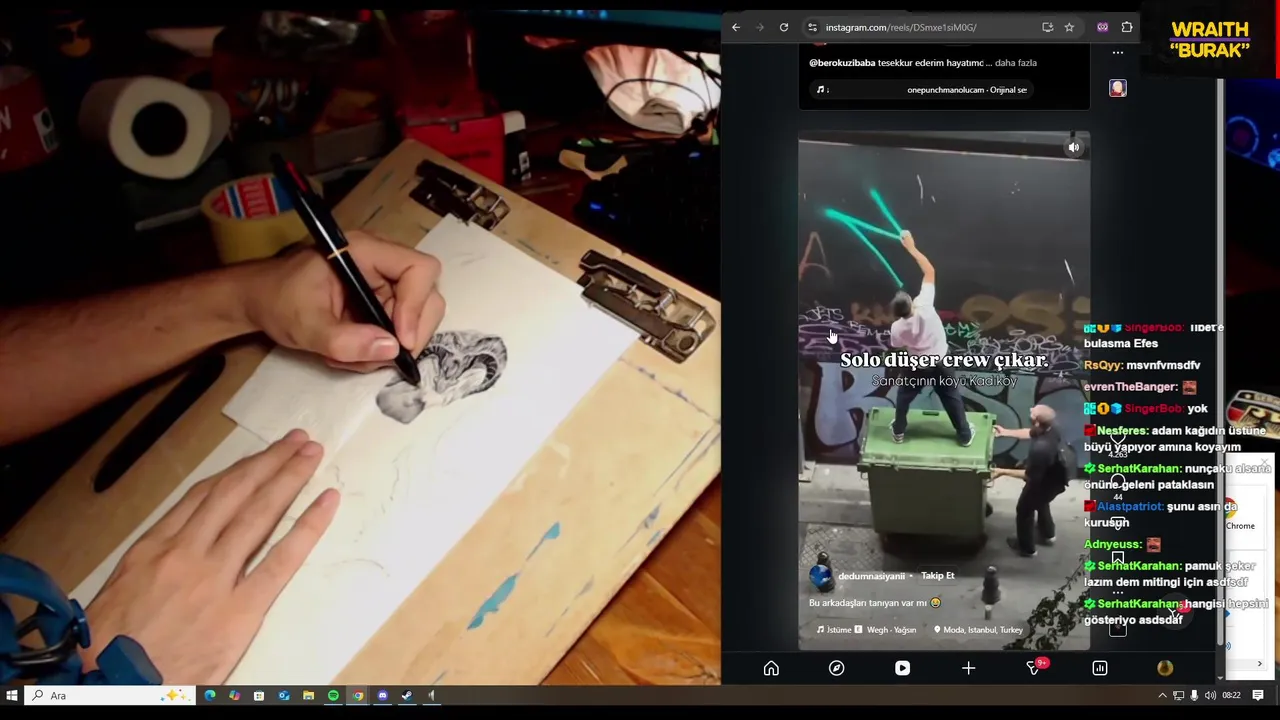Screen dimensions: 1280x720
Task: Create new post with plus icon
Action: click(x=968, y=668)
